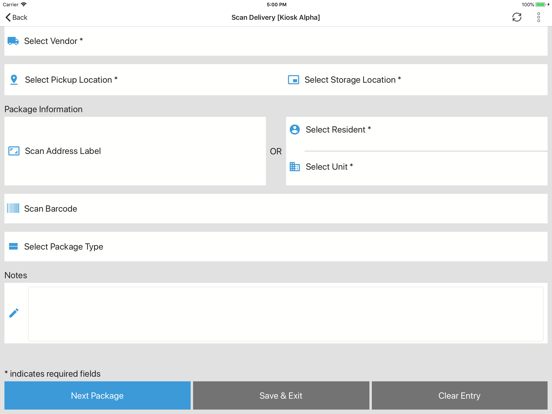Click the storage location icon

(293, 80)
